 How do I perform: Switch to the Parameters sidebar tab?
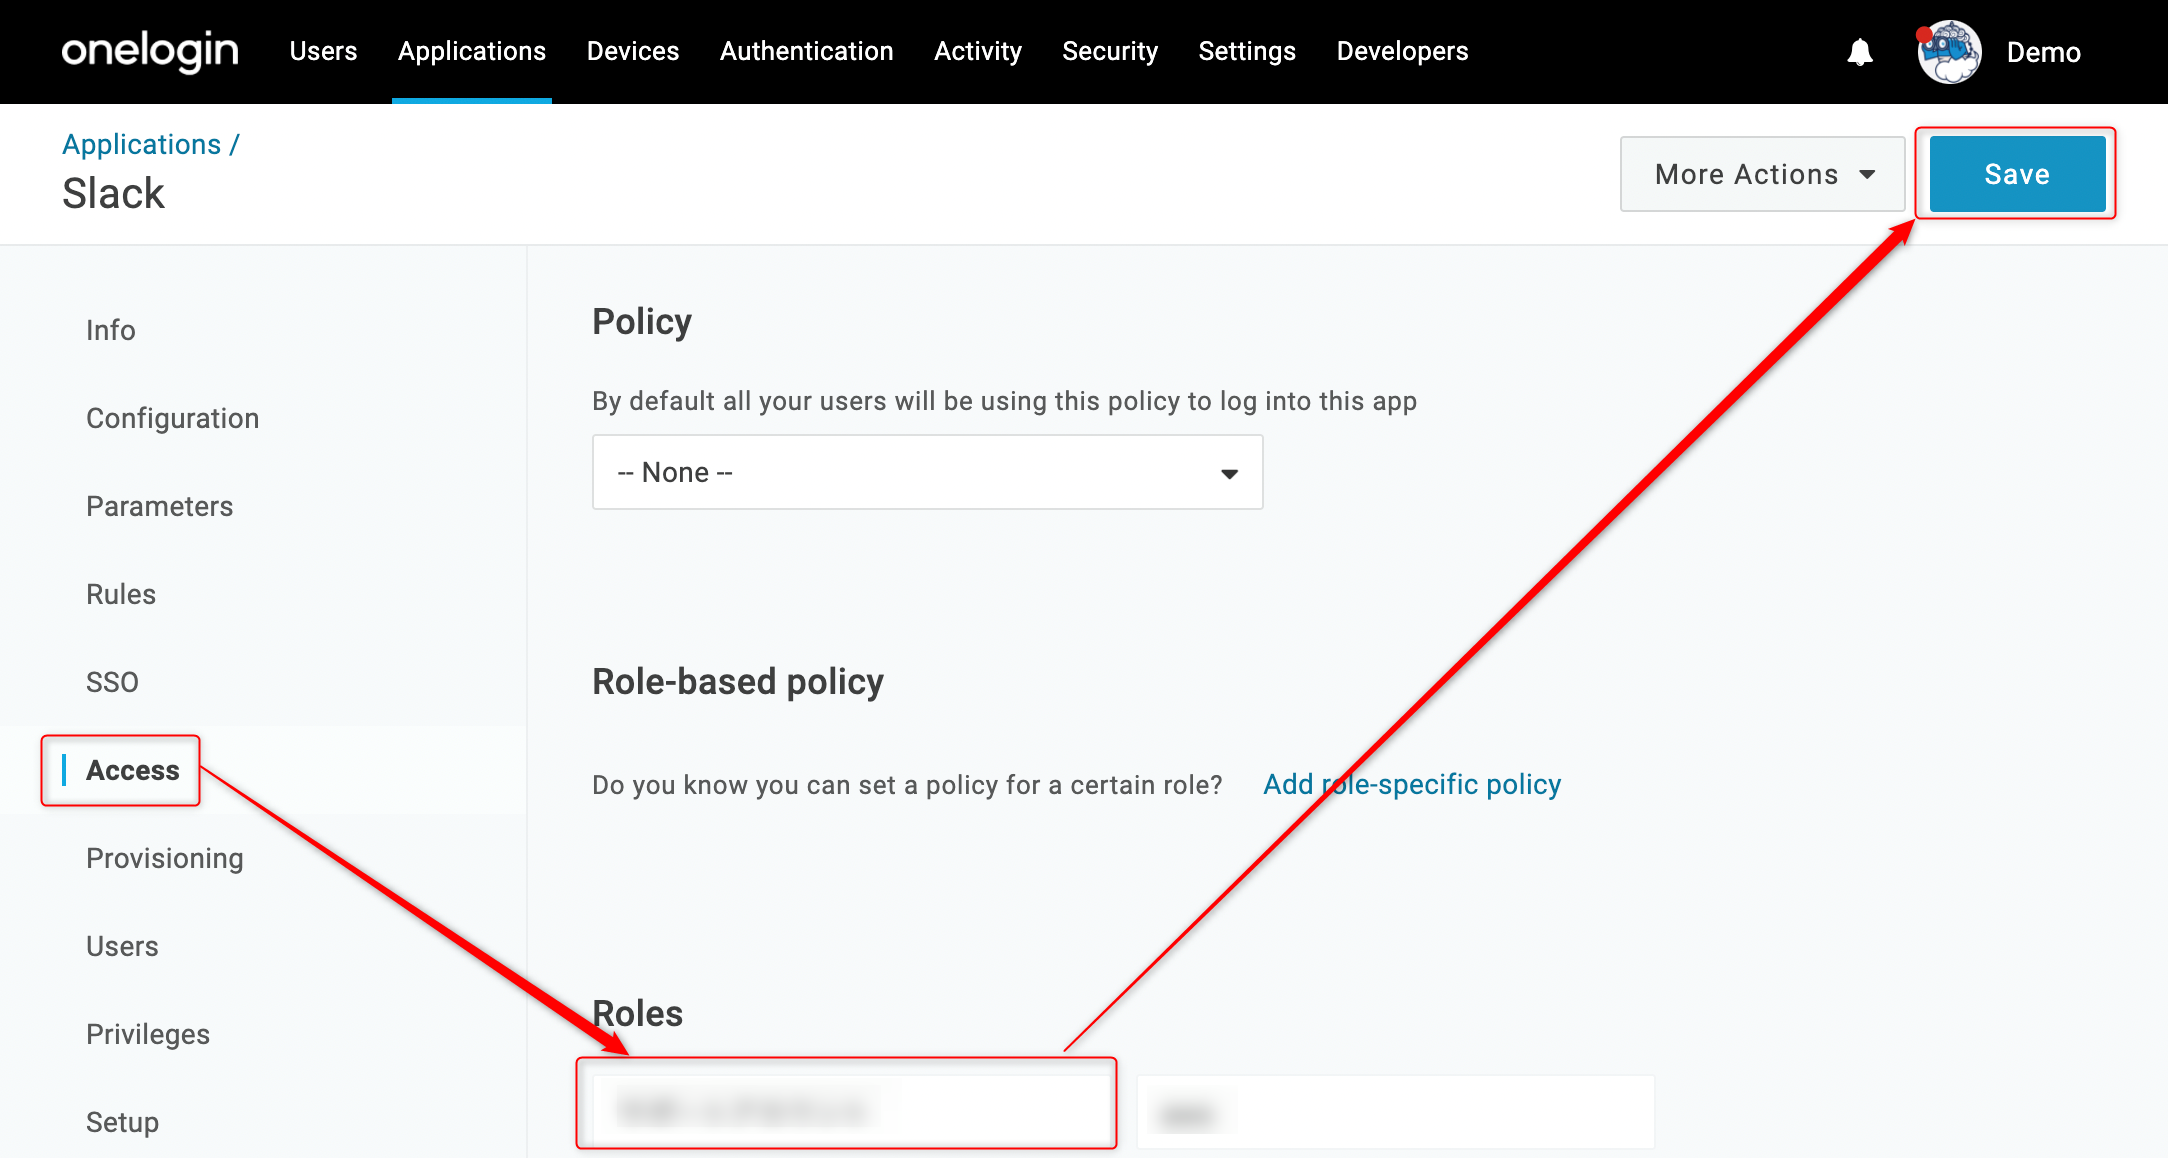click(x=159, y=506)
